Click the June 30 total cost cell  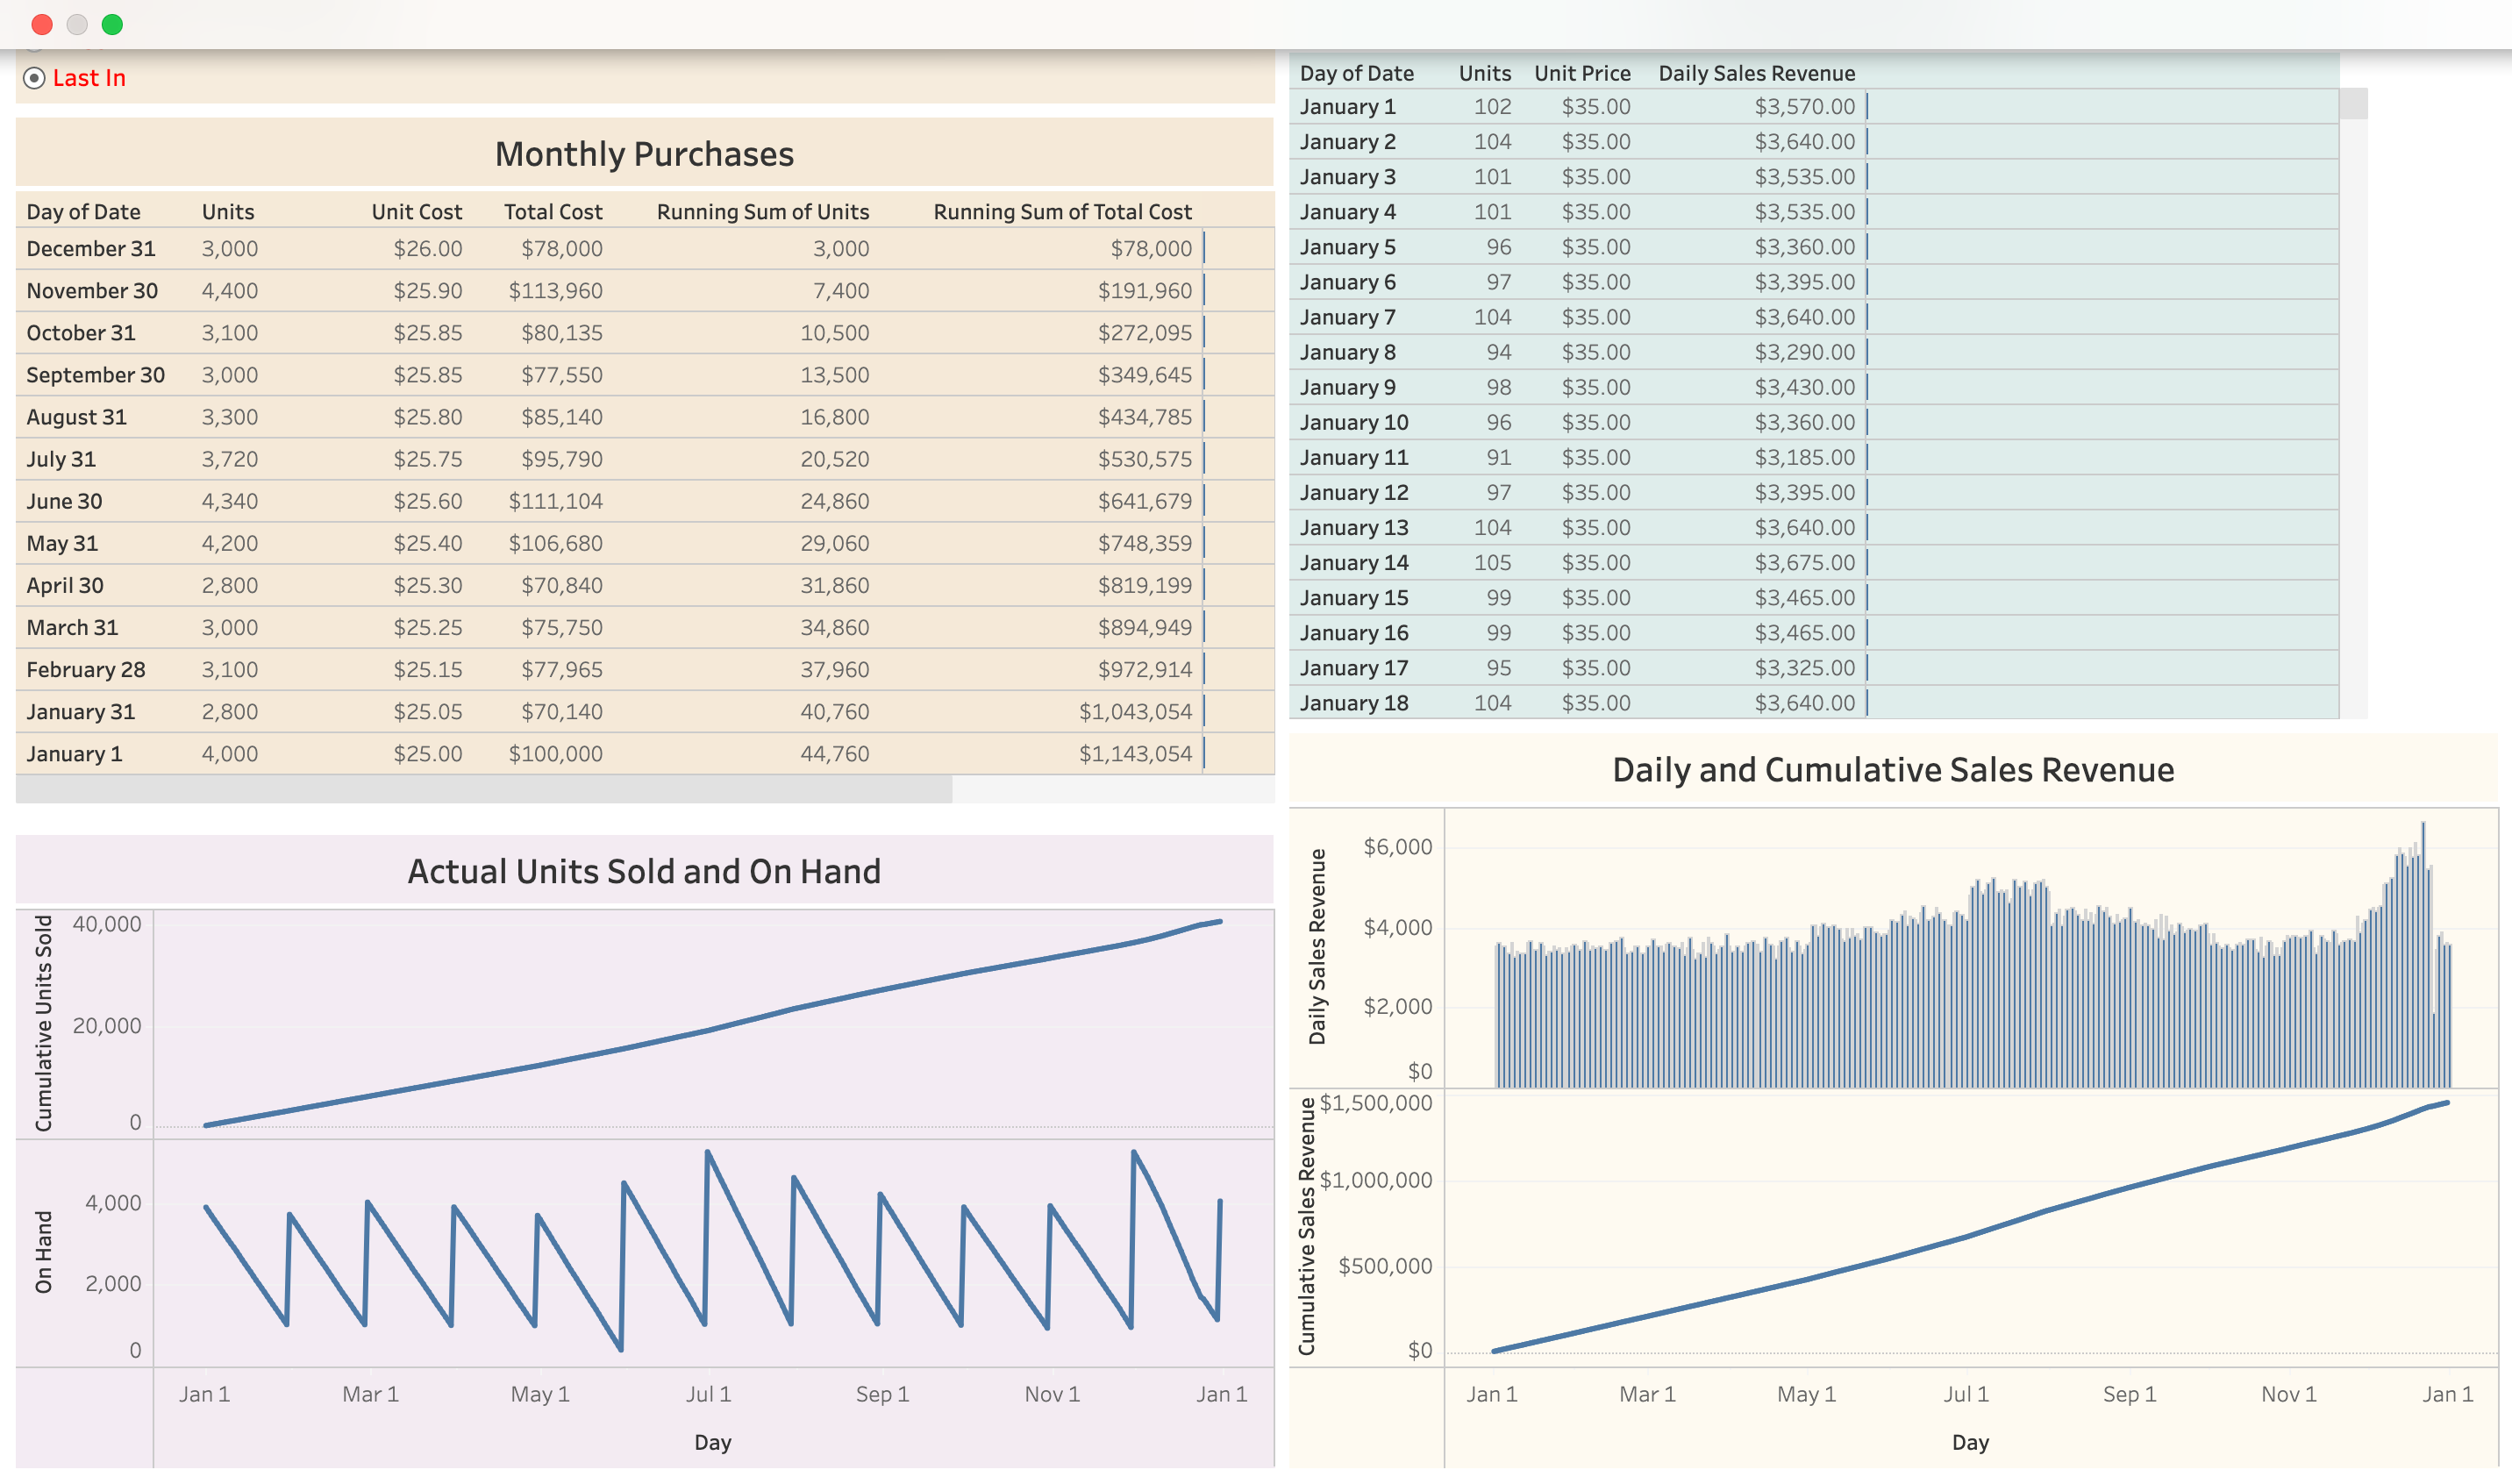(555, 501)
